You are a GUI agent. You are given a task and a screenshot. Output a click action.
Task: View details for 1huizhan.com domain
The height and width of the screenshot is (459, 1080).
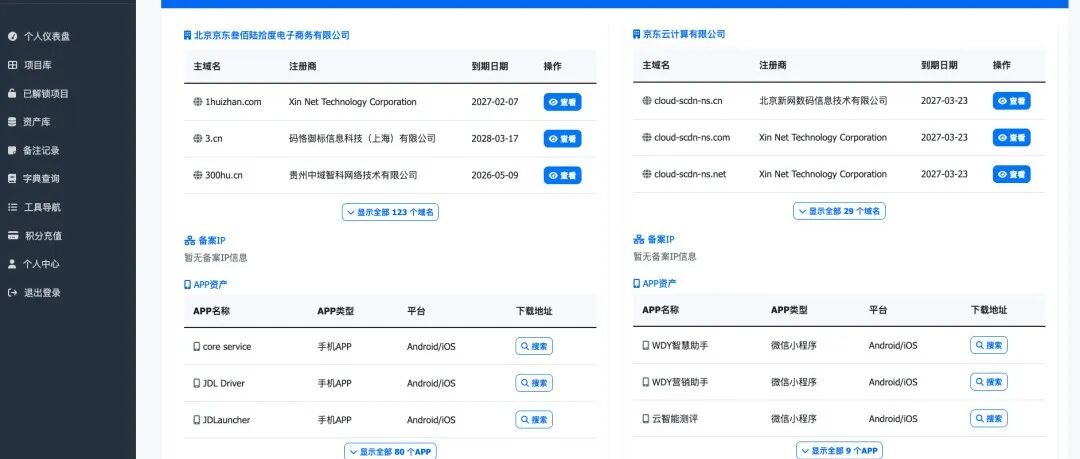click(x=562, y=102)
